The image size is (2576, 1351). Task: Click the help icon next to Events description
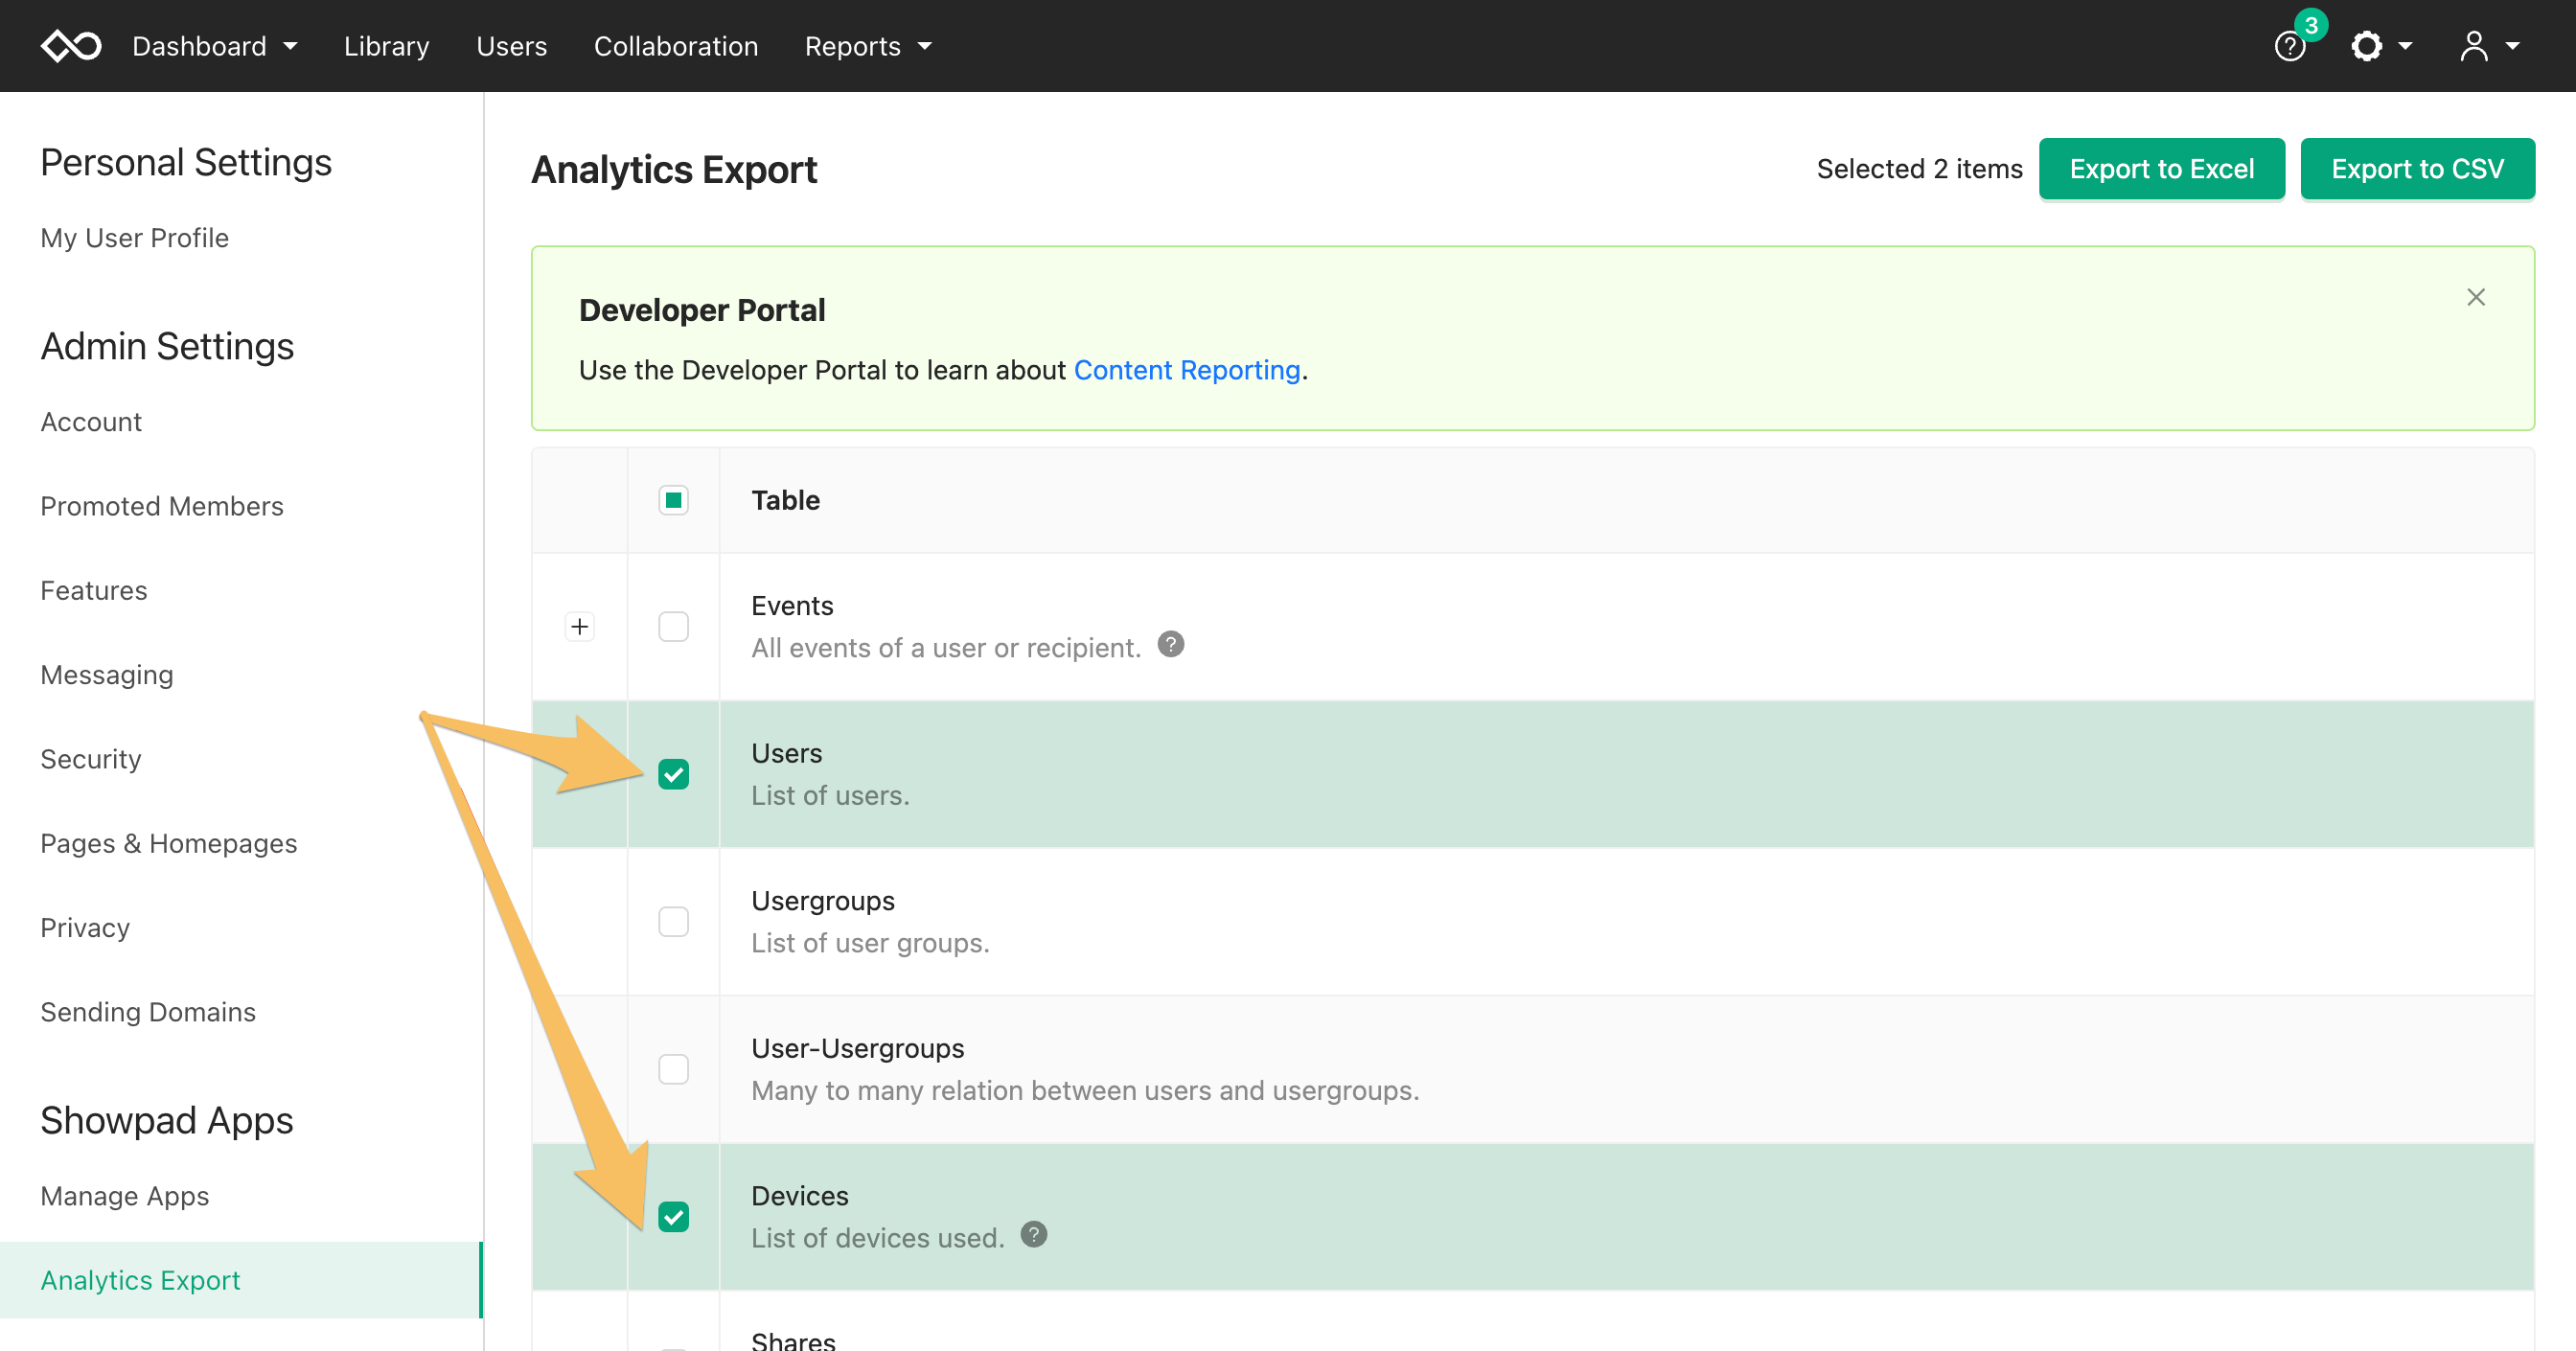pos(1170,645)
